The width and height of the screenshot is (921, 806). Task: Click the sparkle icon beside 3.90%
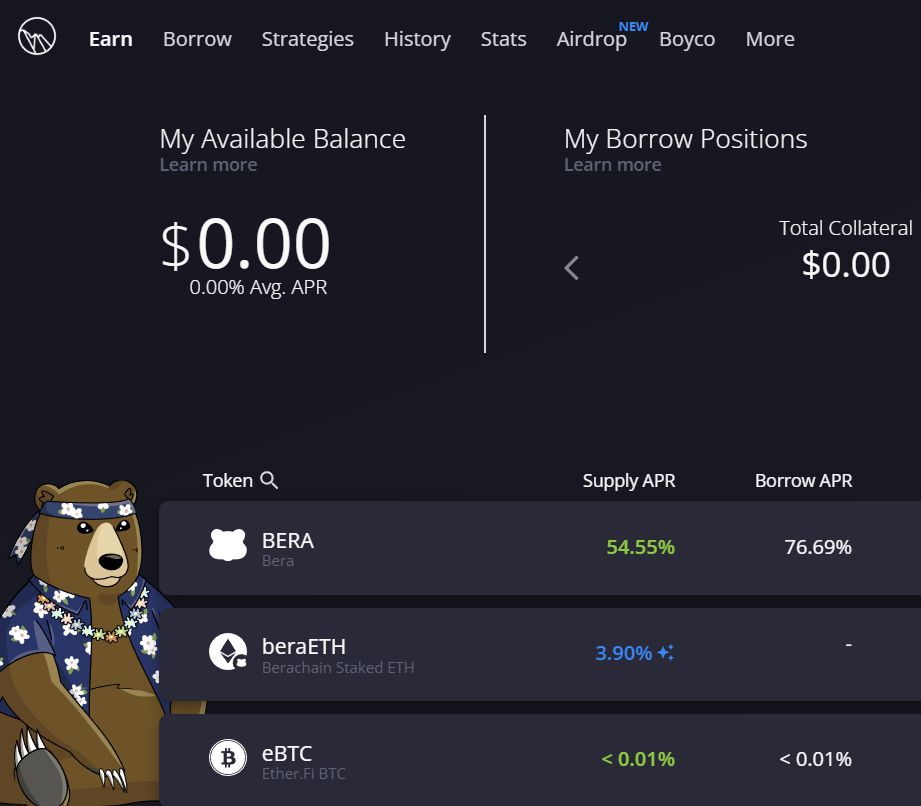pyautogui.click(x=666, y=653)
